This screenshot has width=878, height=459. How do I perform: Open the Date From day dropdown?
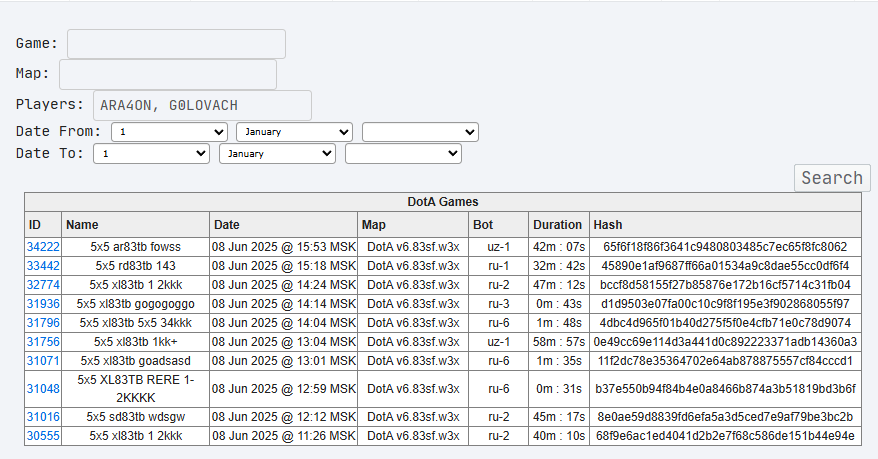click(x=169, y=132)
